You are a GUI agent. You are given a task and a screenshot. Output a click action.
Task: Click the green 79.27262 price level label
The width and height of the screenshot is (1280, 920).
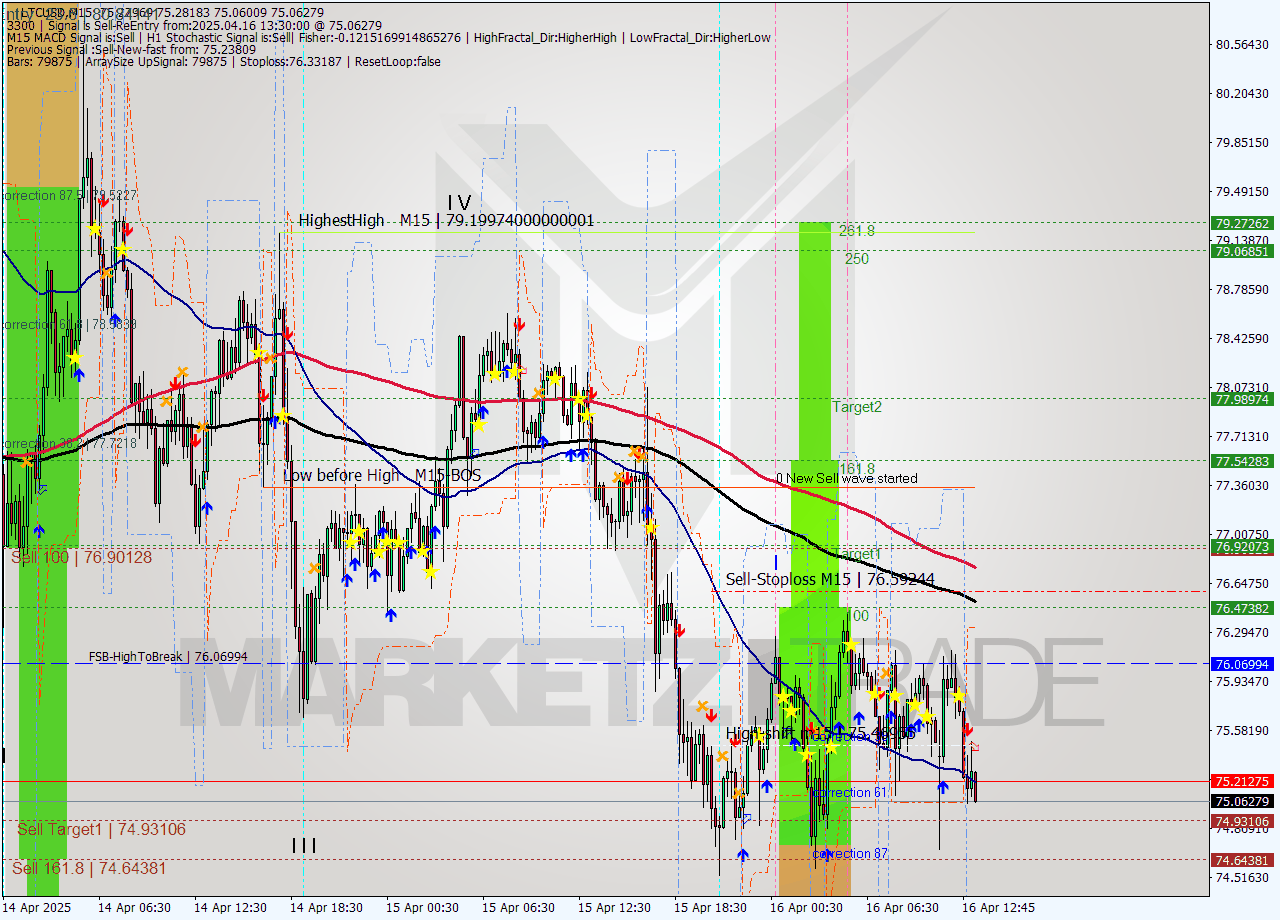click(x=1240, y=225)
